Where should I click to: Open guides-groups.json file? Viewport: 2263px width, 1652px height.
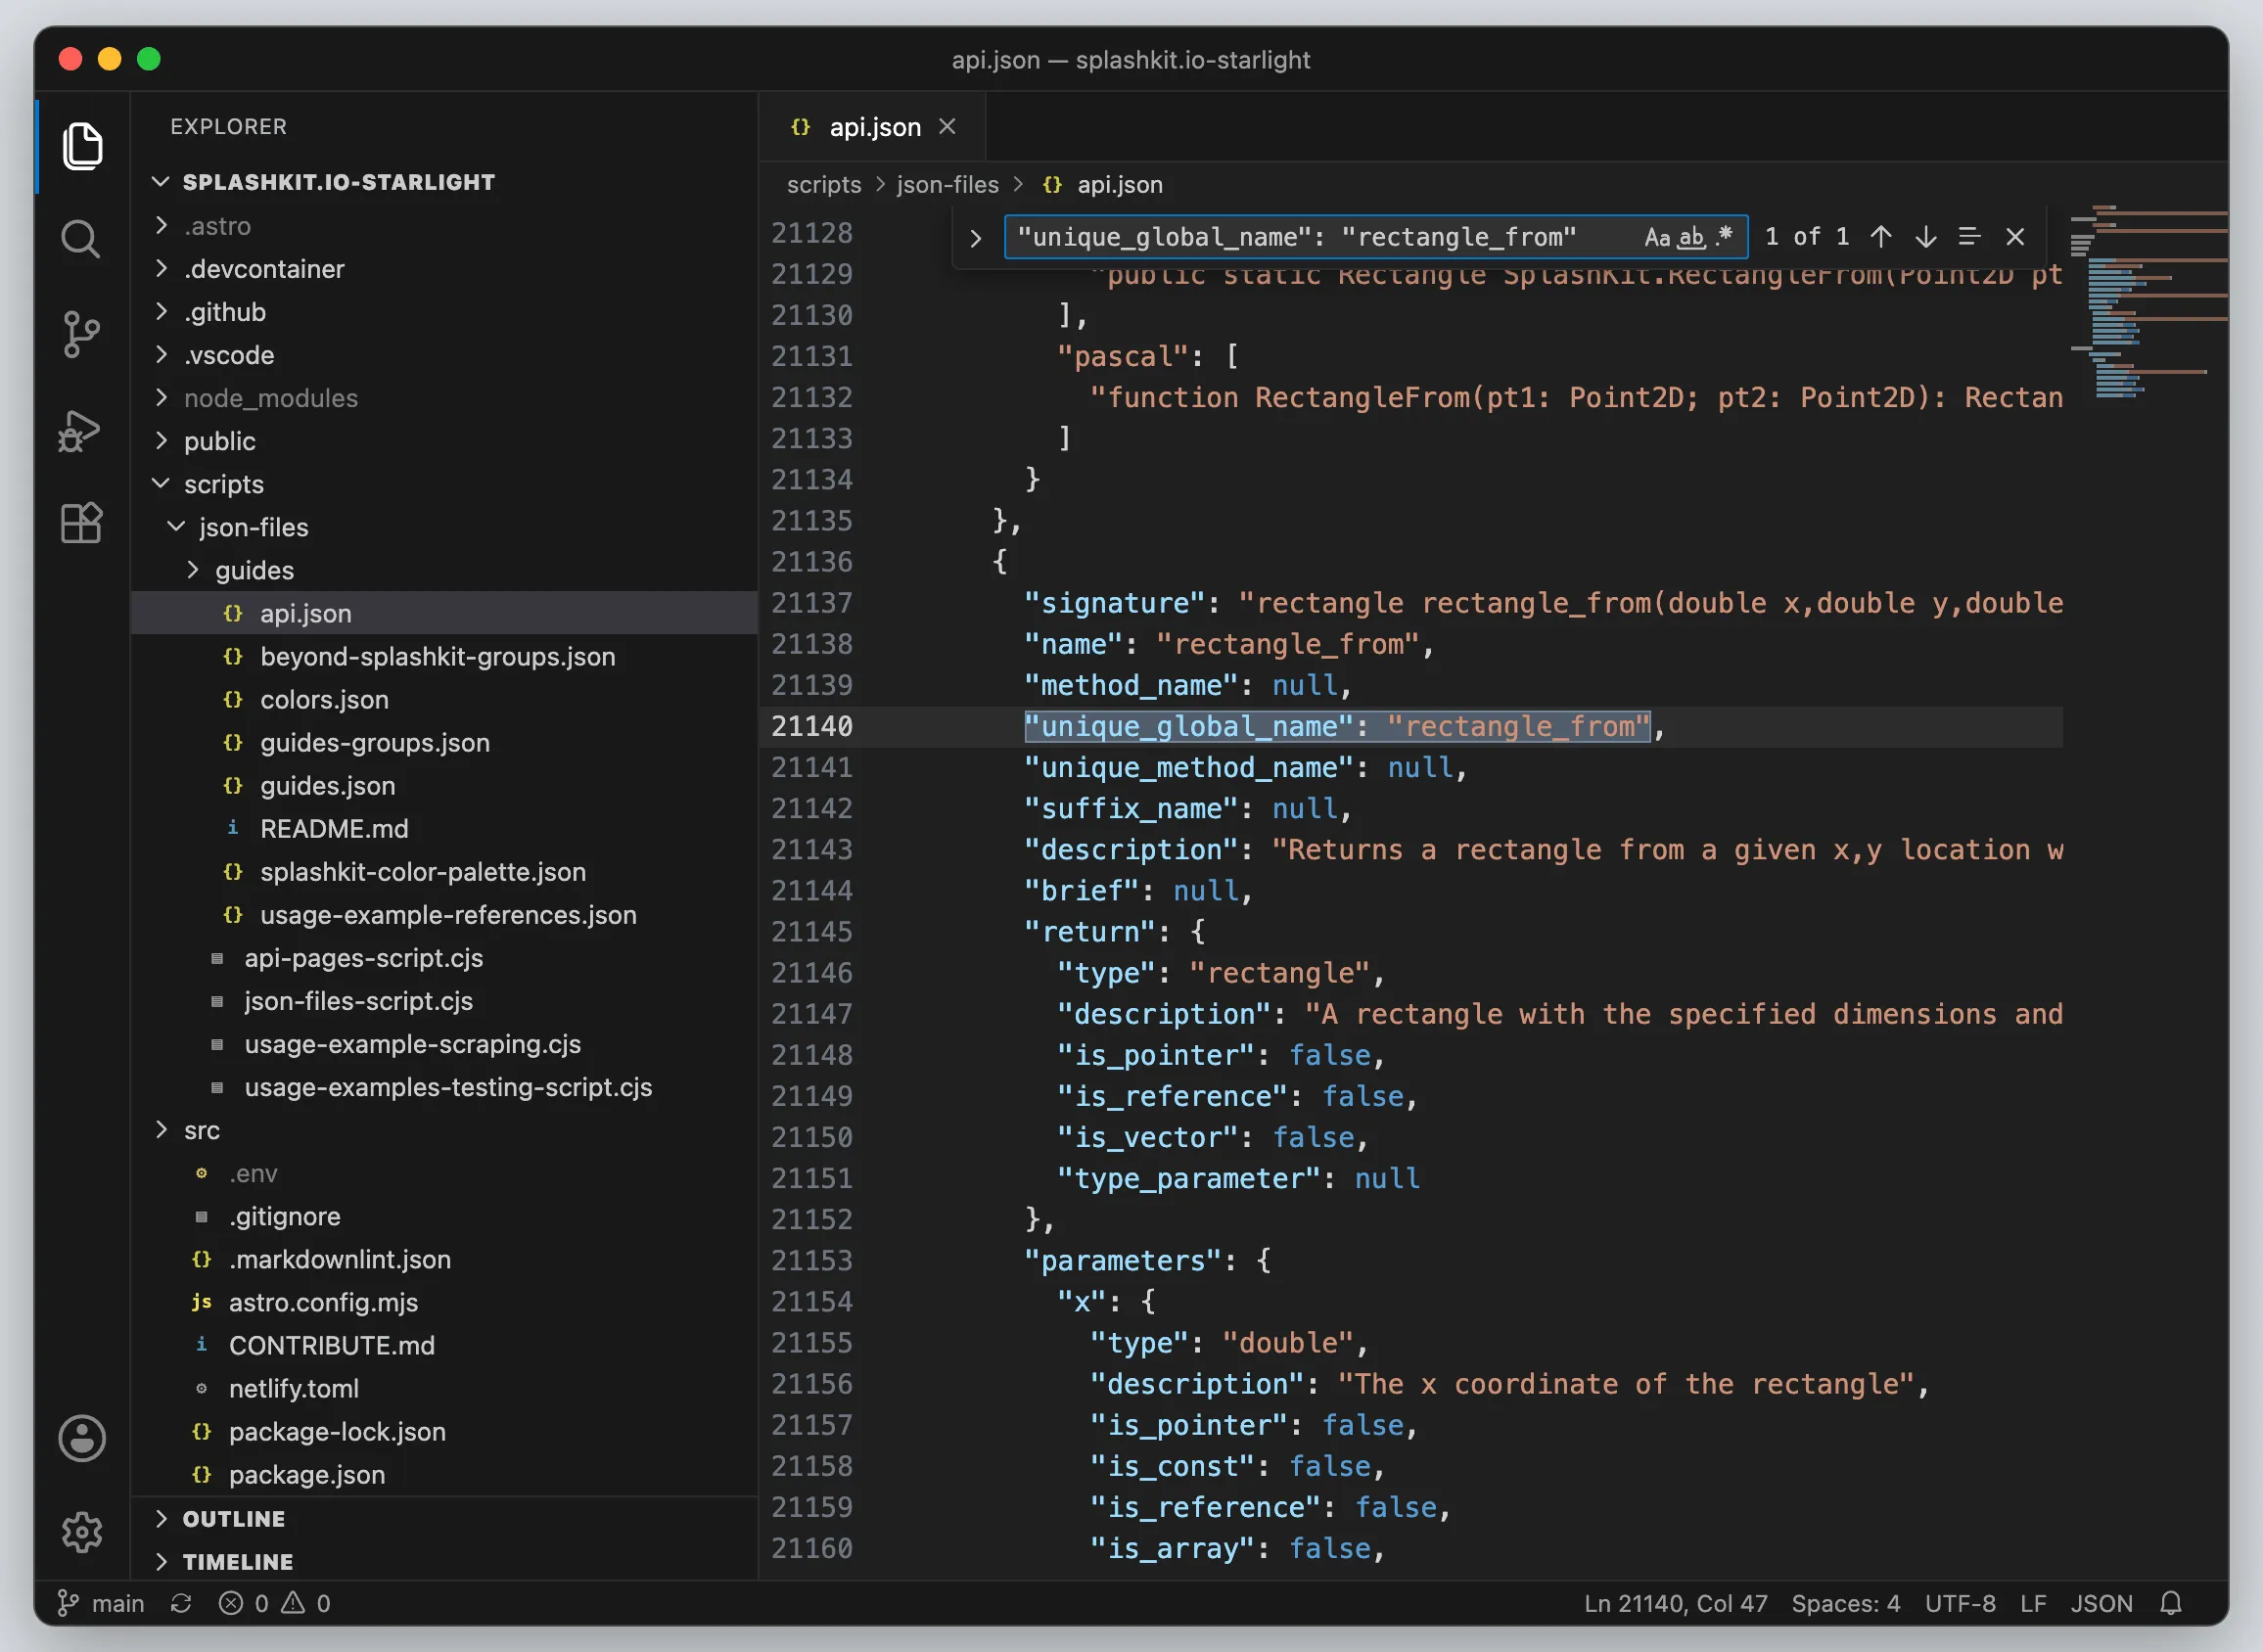[445, 742]
